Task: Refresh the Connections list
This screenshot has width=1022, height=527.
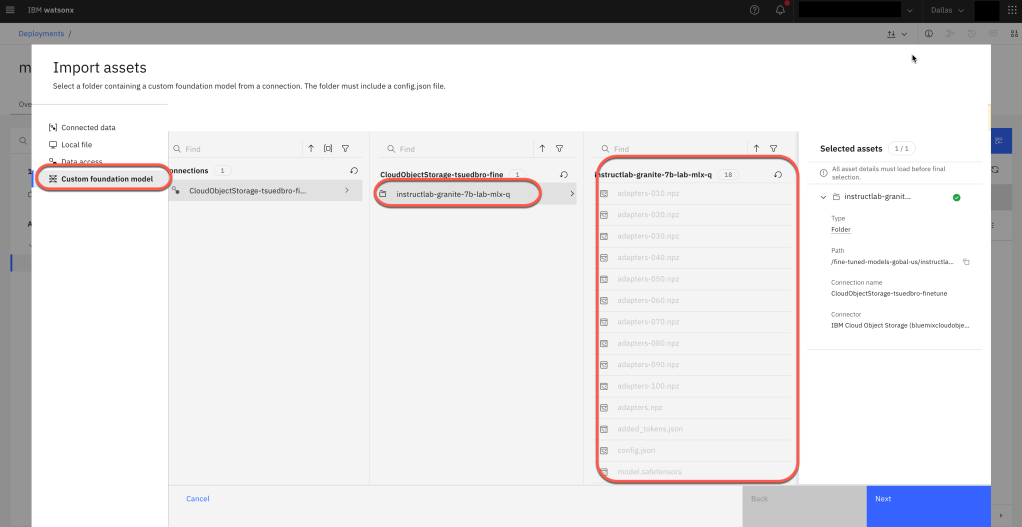Action: (353, 171)
